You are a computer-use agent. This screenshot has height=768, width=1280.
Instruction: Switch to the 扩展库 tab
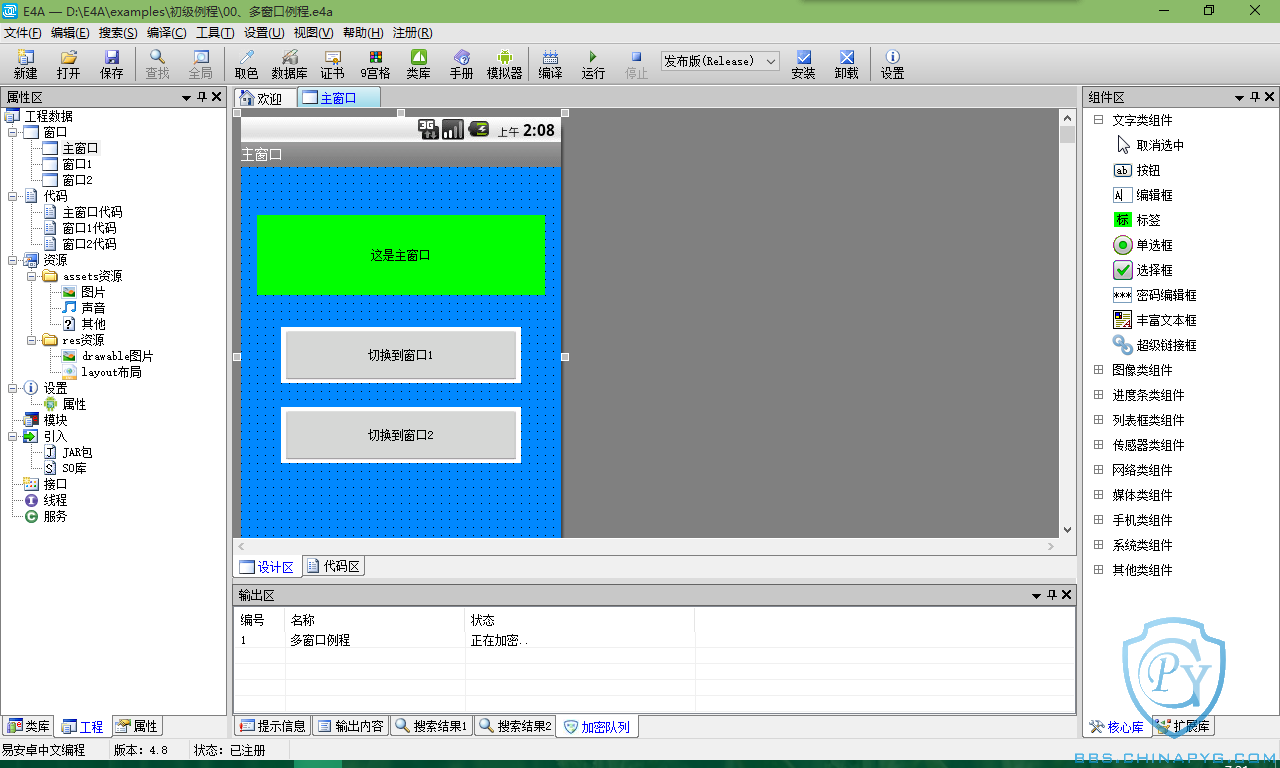pos(1184,726)
